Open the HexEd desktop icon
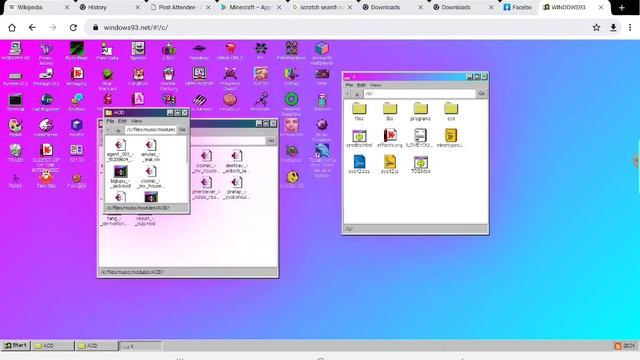640x360 pixels. click(x=76, y=127)
